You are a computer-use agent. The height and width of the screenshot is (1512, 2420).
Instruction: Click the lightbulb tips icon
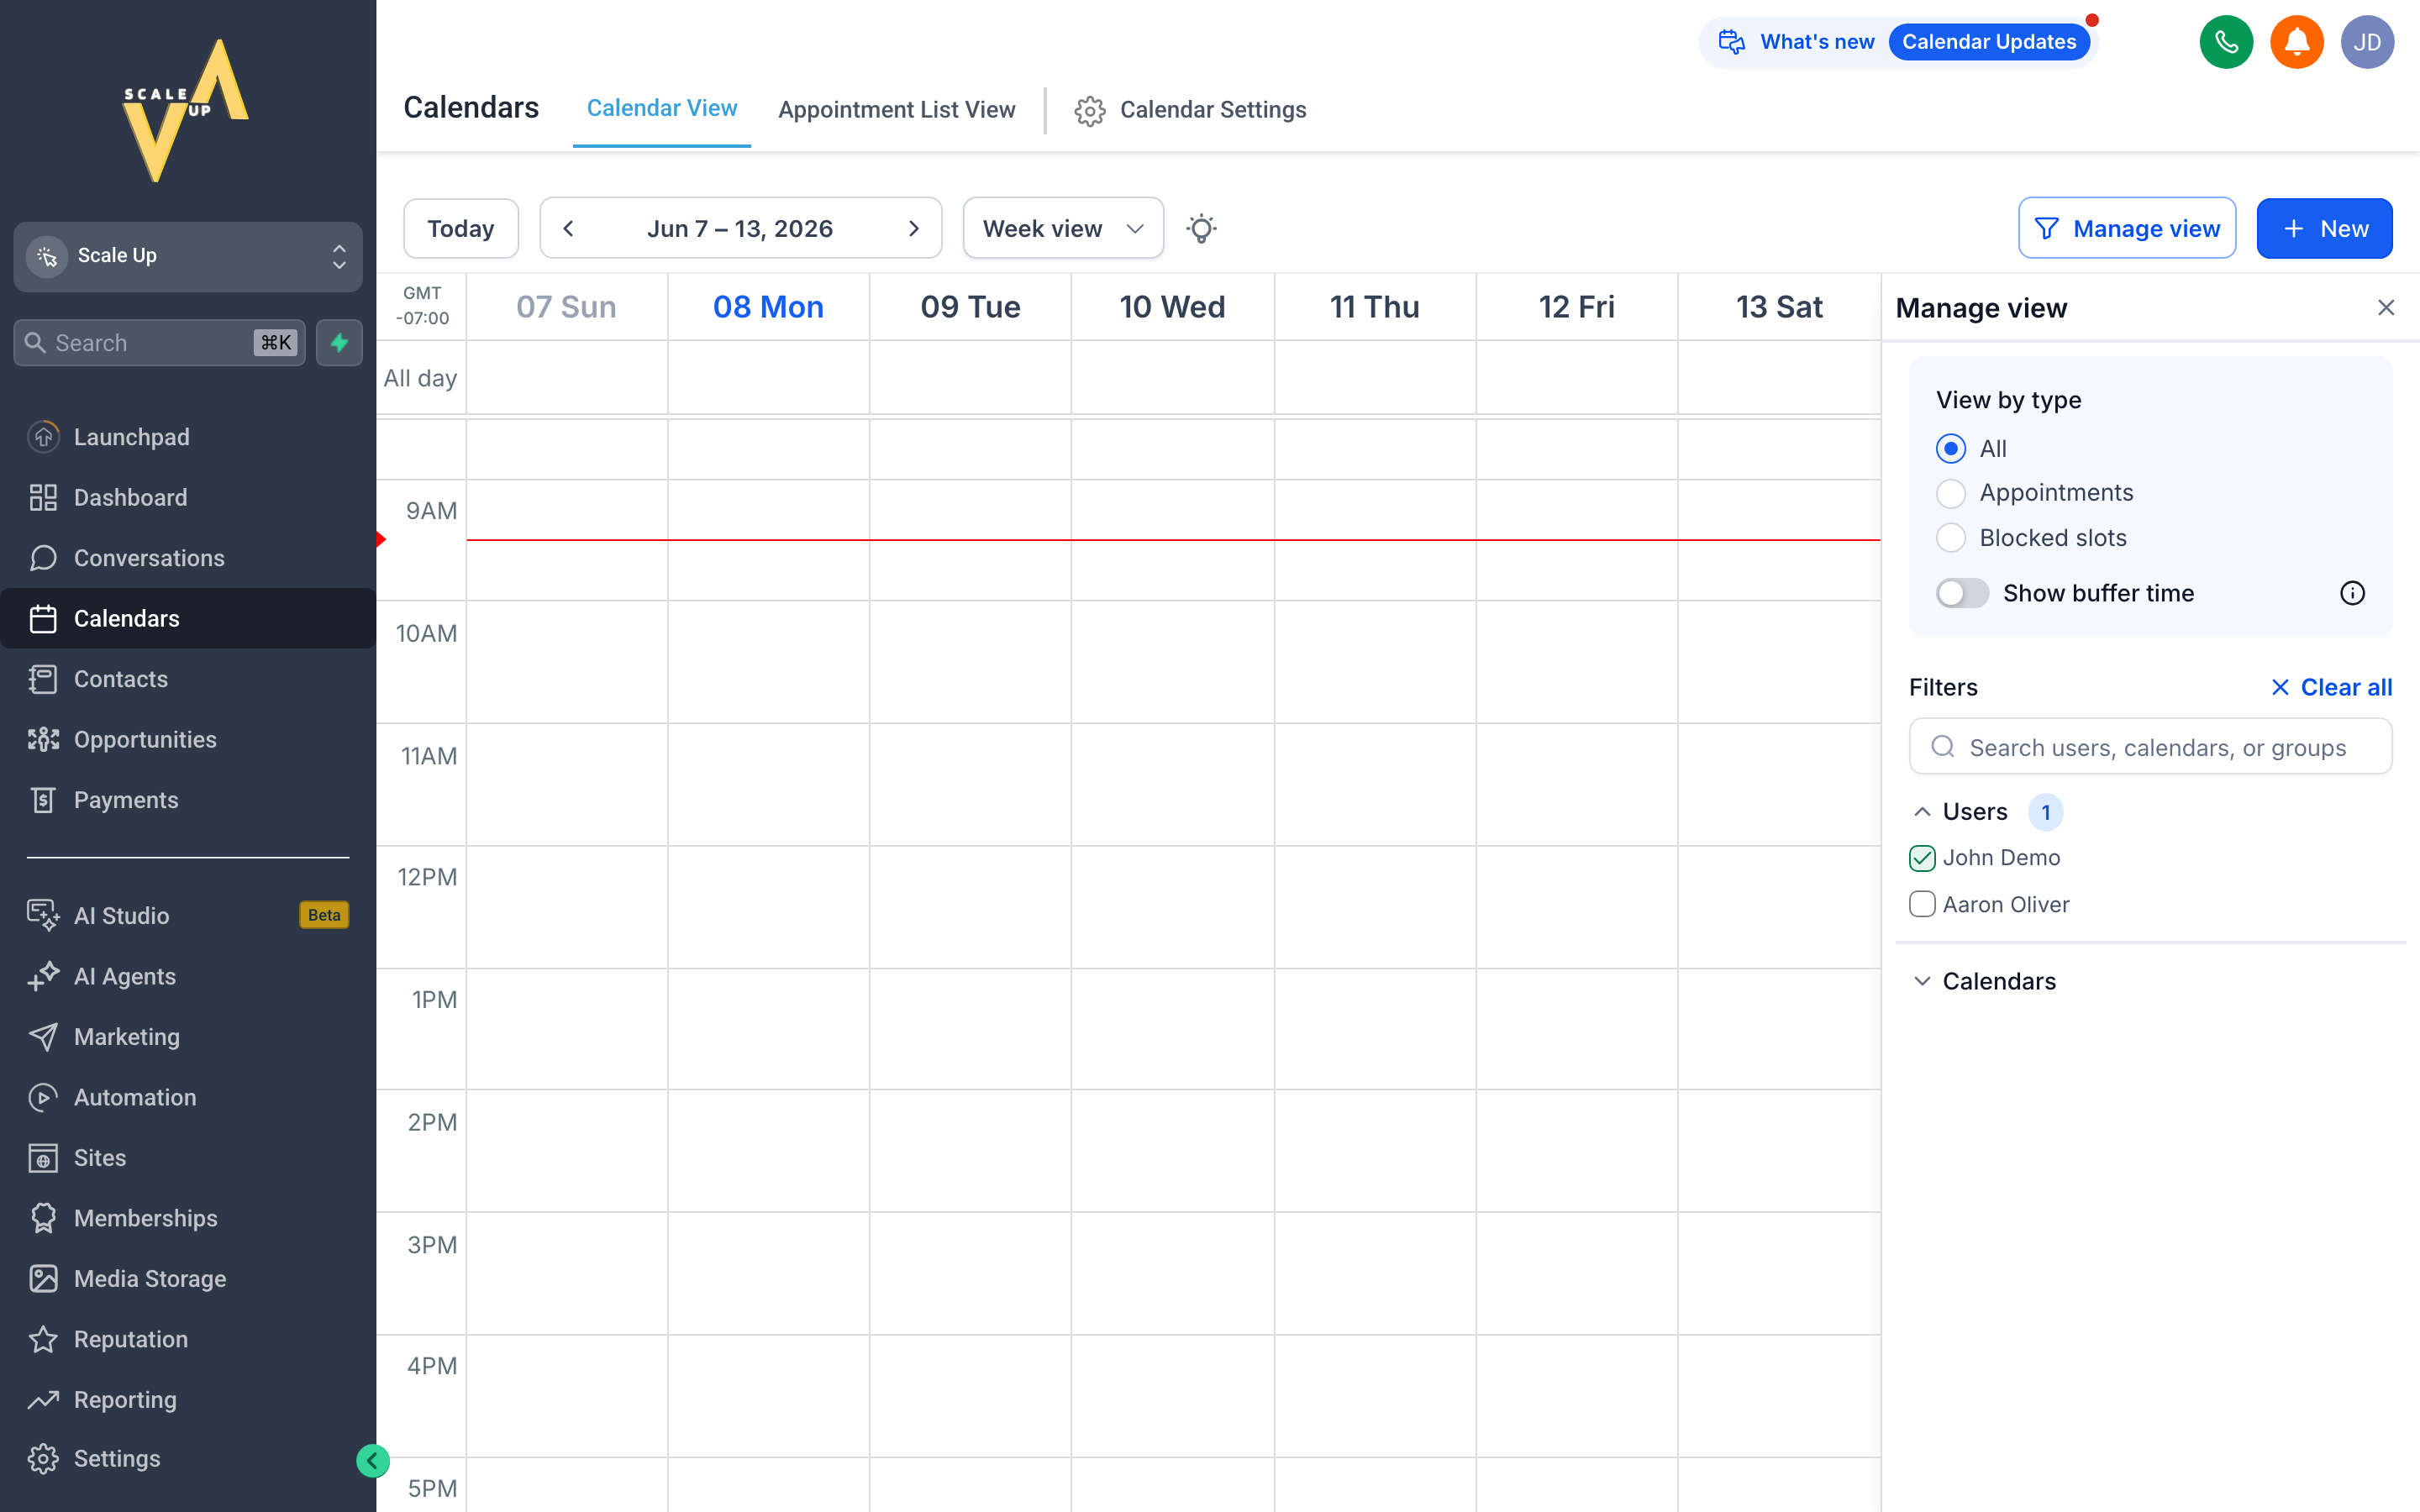pyautogui.click(x=1201, y=228)
